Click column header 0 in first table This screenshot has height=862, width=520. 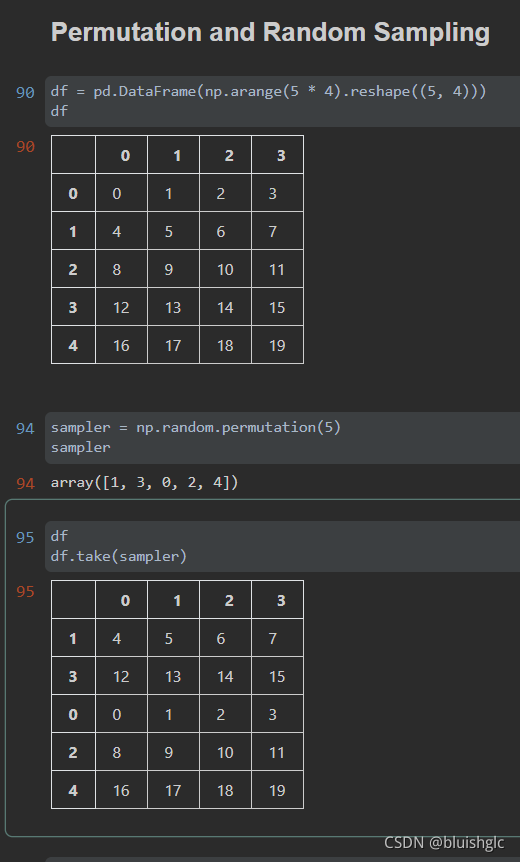[x=121, y=155]
